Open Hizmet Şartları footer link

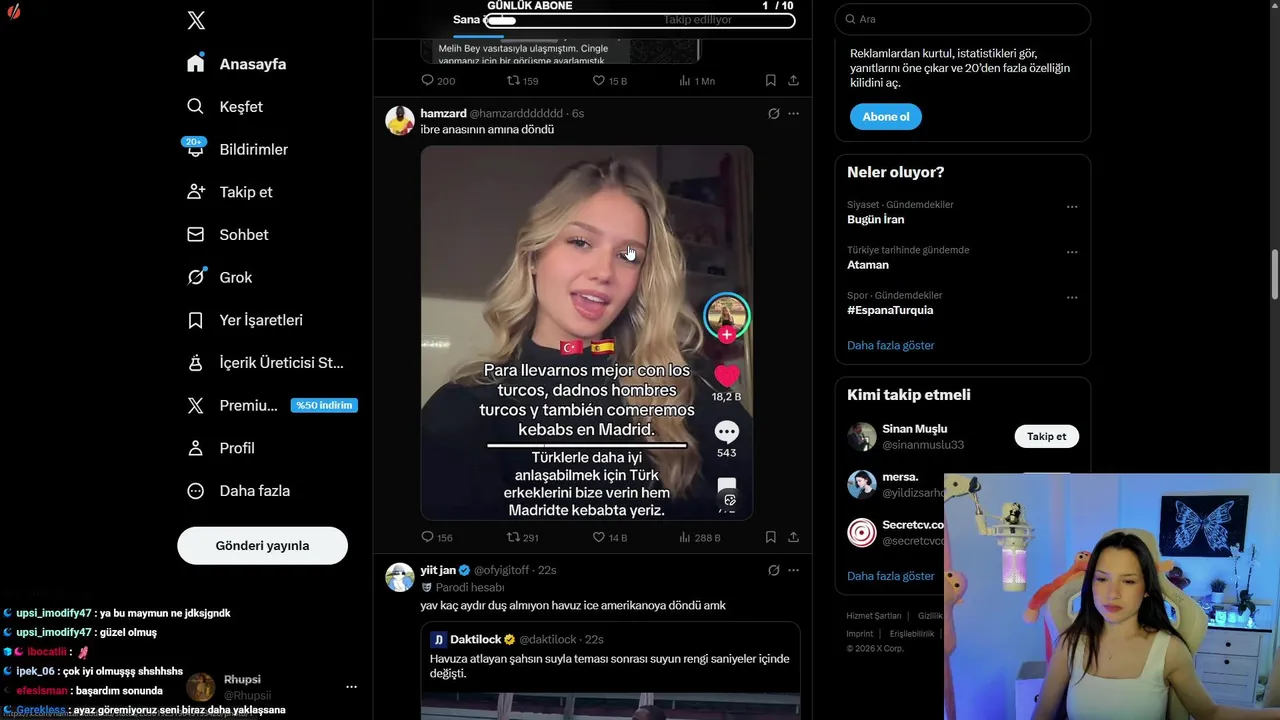click(874, 616)
